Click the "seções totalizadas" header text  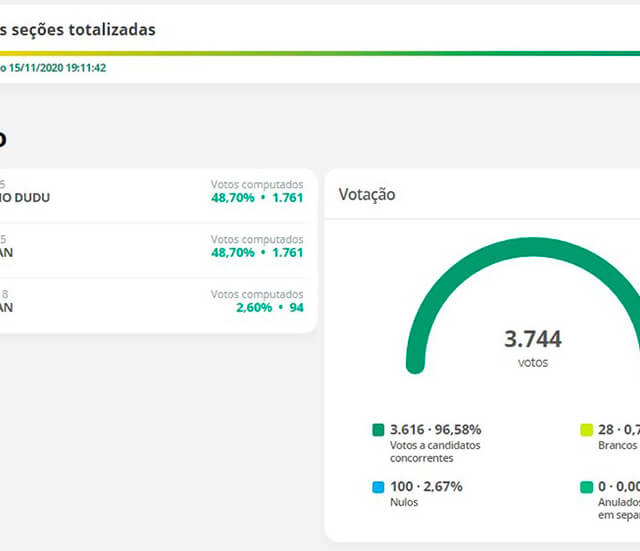coord(80,30)
